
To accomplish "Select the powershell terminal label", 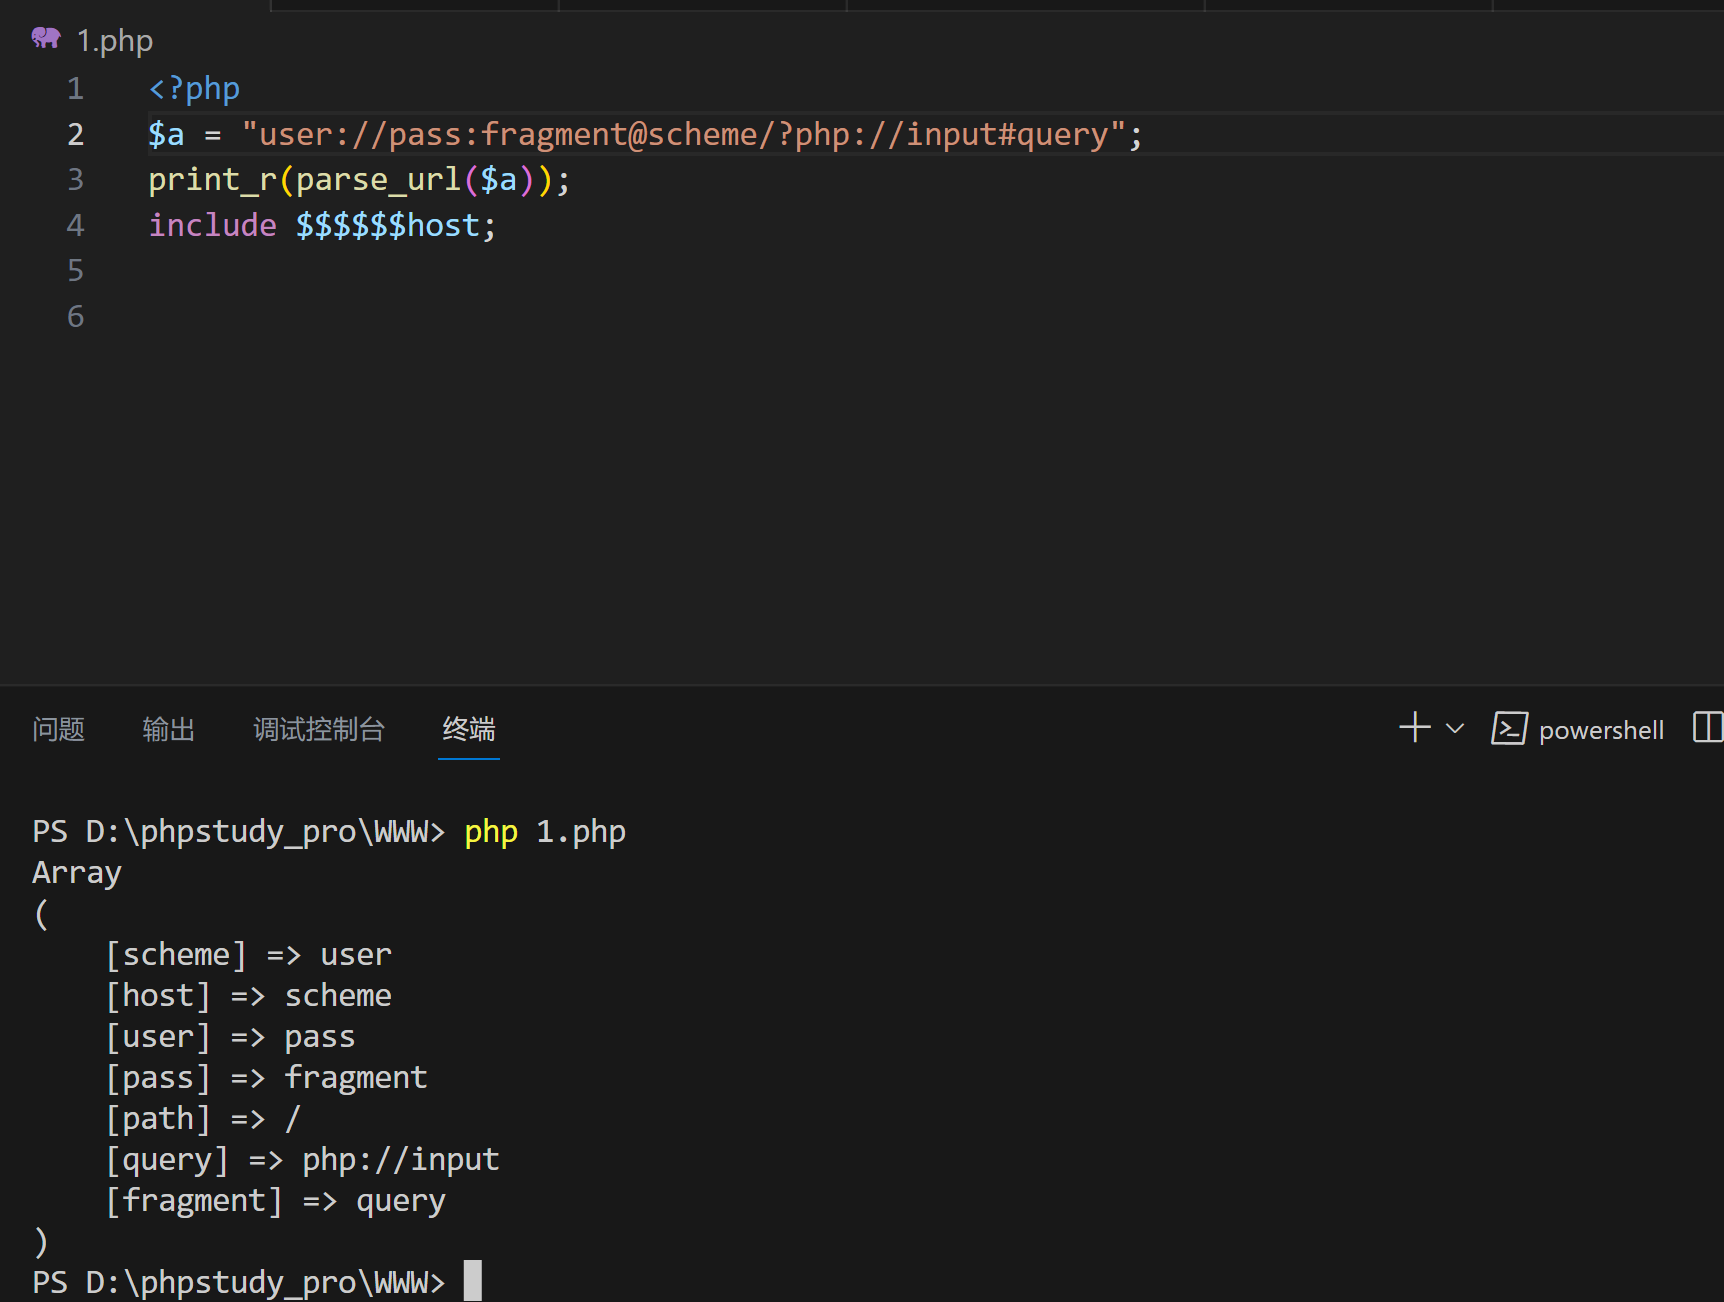I will tap(1601, 730).
